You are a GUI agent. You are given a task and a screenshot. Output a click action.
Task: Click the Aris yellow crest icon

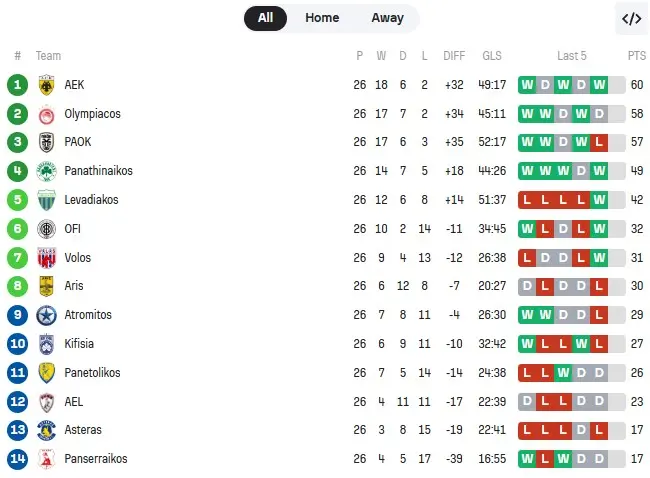(x=46, y=286)
